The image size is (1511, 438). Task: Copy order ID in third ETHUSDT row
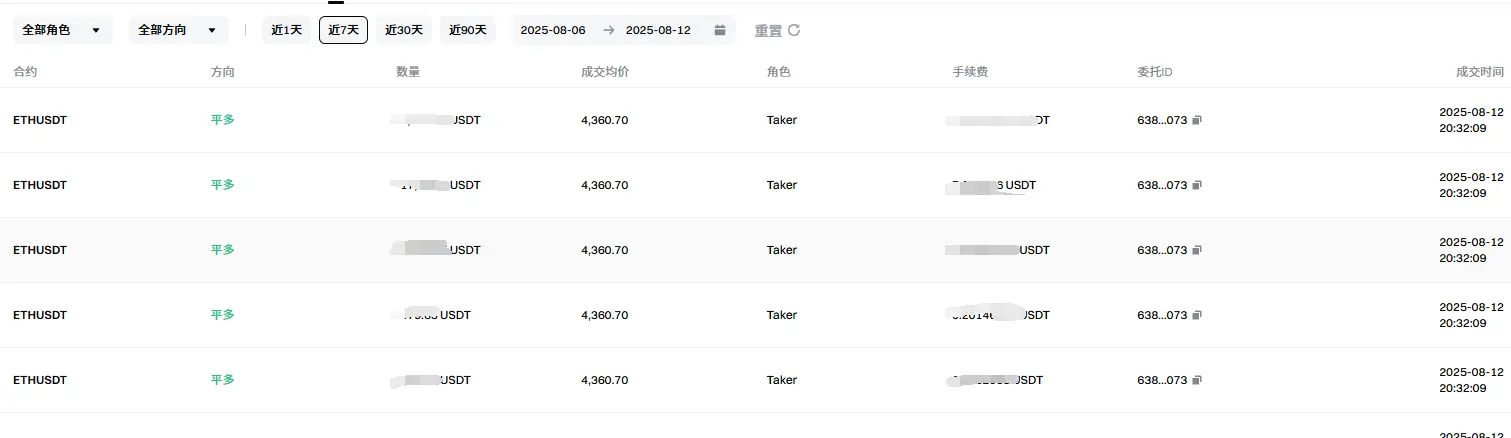[x=1197, y=250]
